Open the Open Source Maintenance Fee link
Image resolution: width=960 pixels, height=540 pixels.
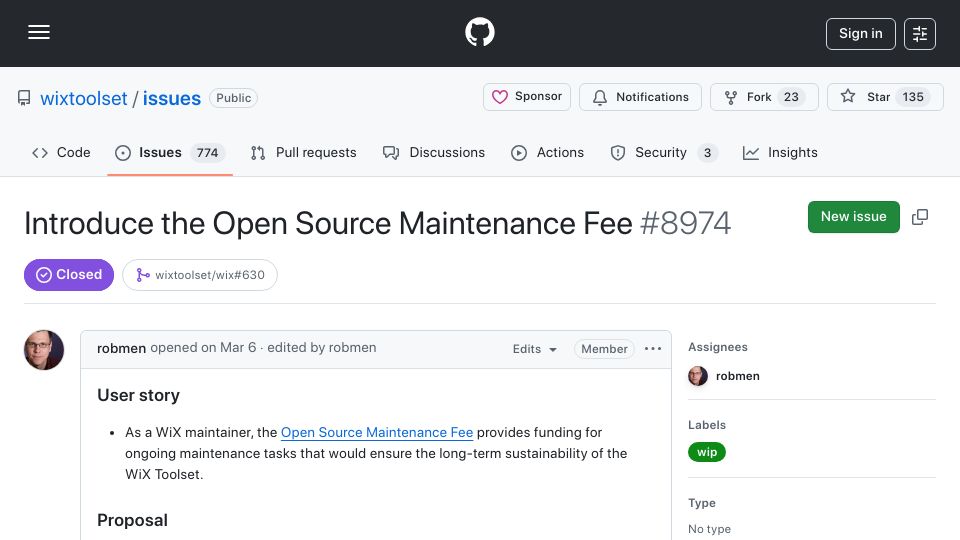(x=377, y=432)
